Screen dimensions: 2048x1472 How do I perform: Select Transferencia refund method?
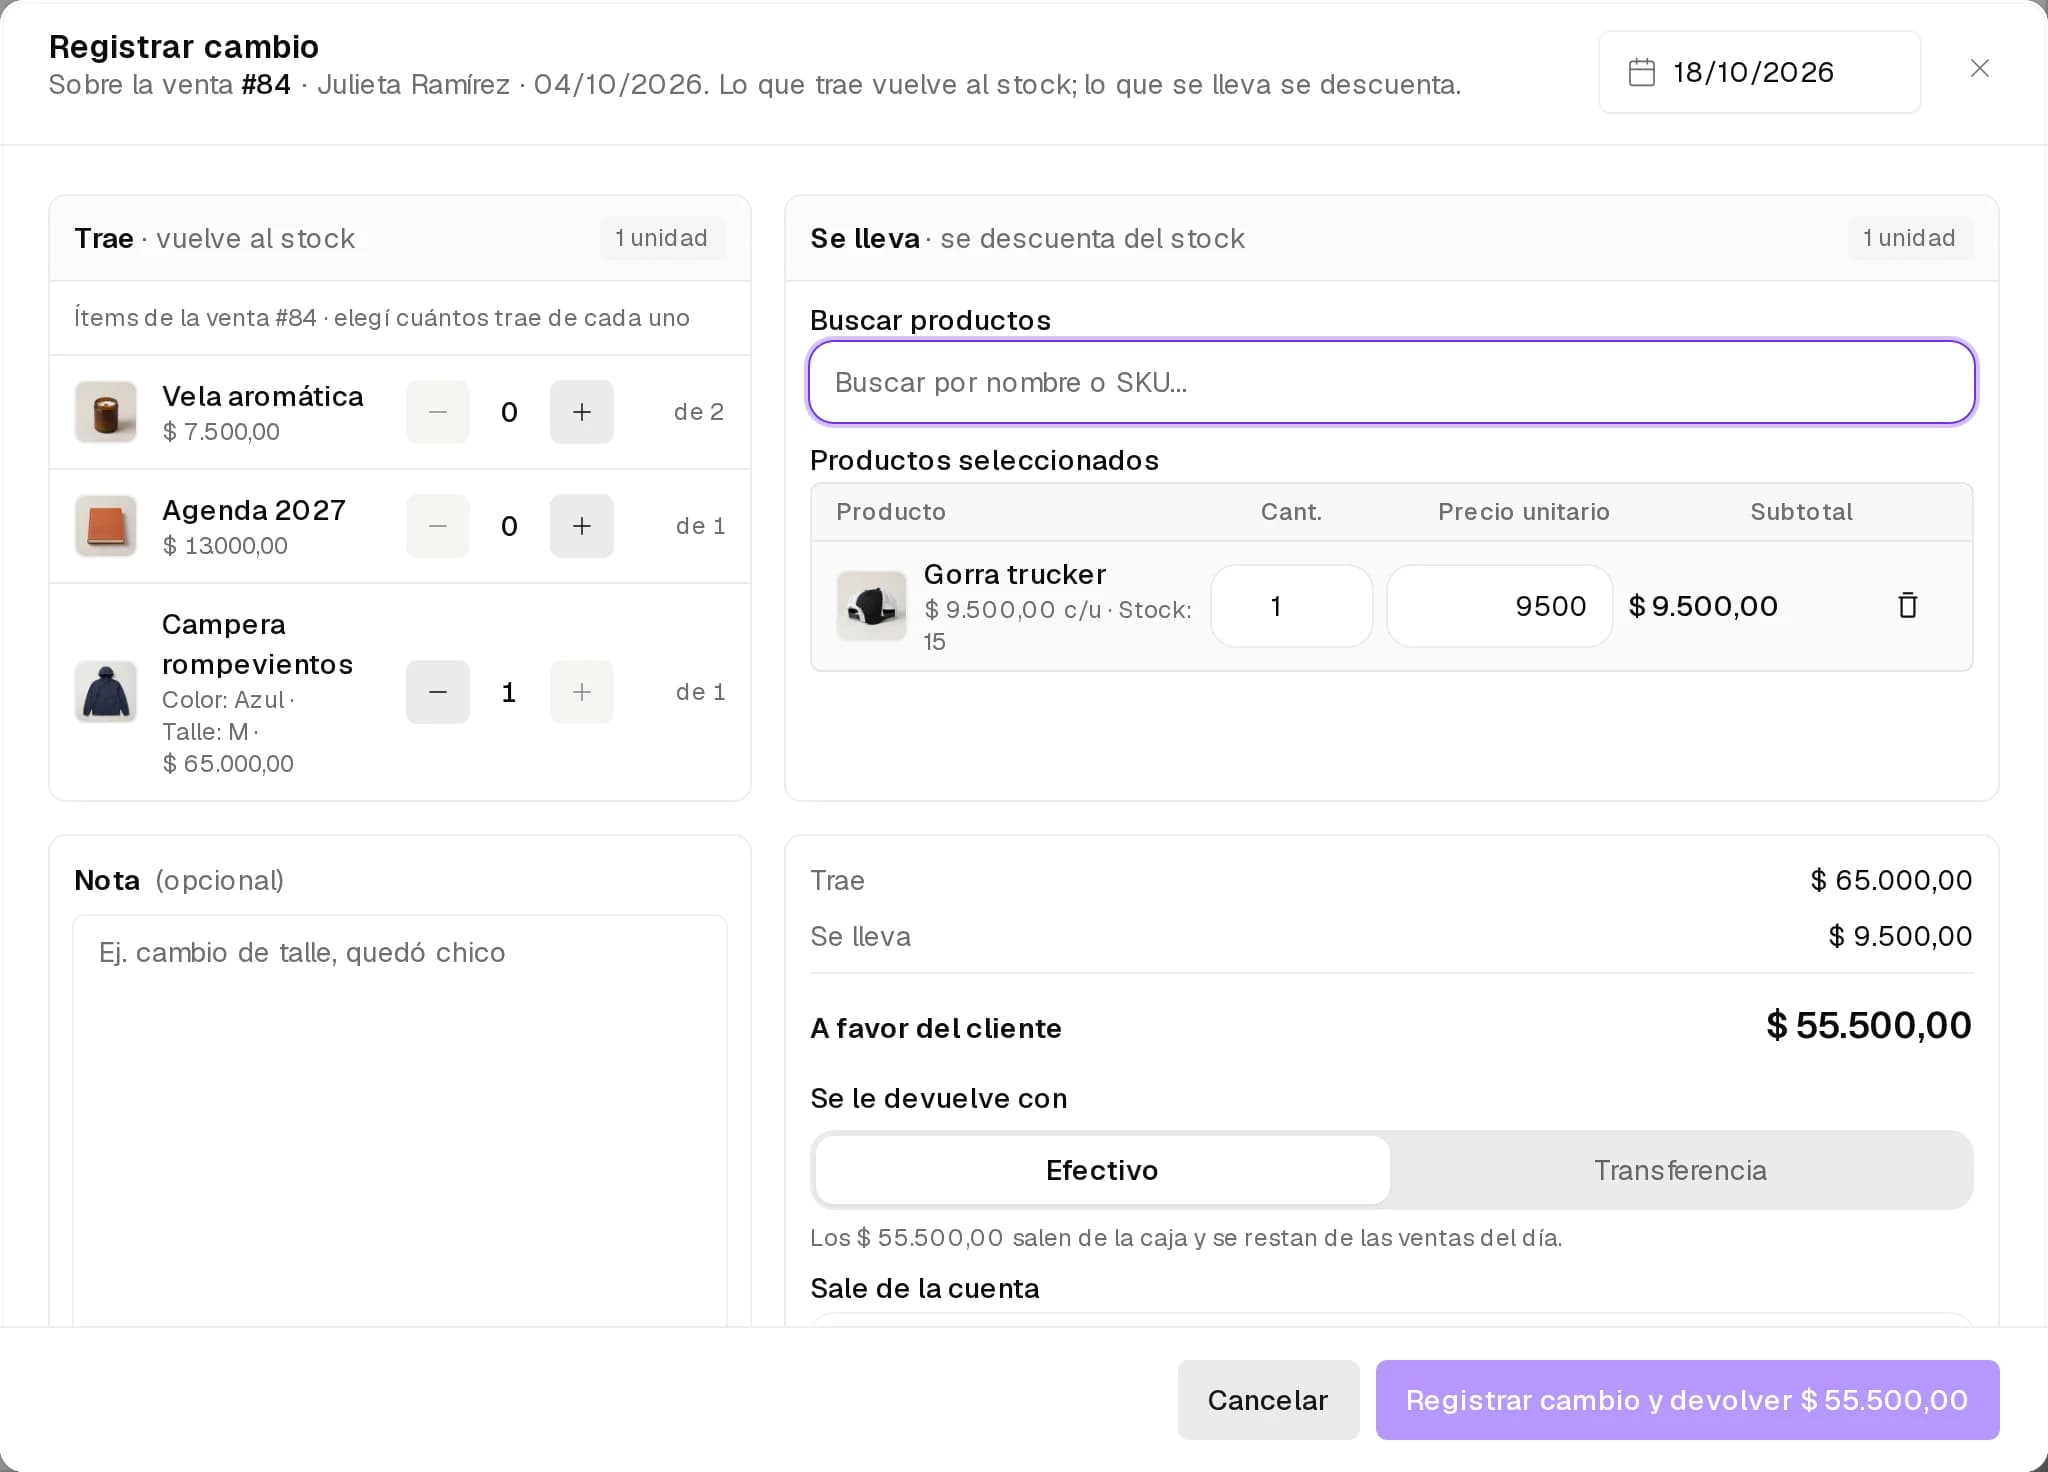pos(1680,1170)
